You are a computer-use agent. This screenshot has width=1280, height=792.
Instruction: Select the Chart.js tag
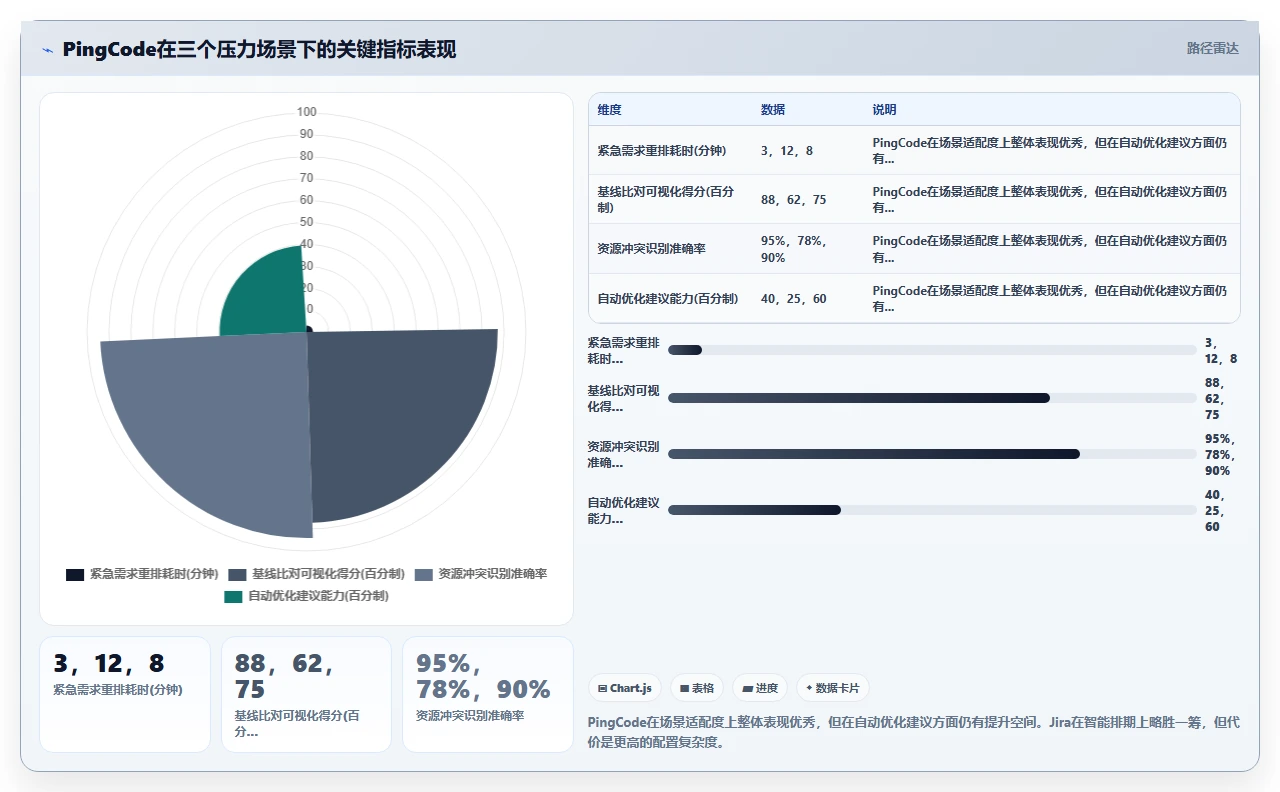click(625, 688)
